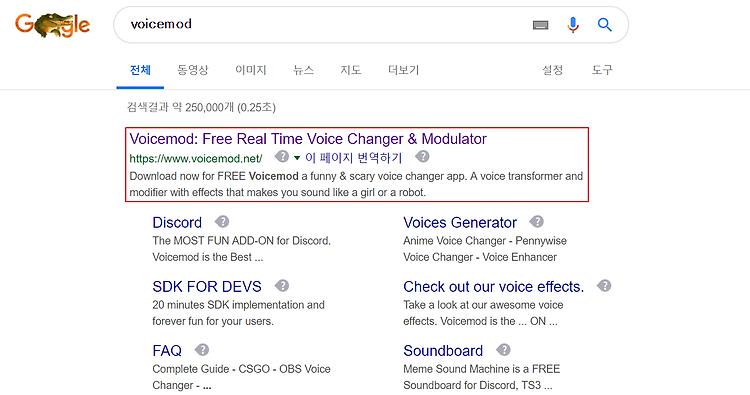Image resolution: width=750 pixels, height=395 pixels.
Task: Click 이 페이지 번역하기 link
Action: click(x=353, y=158)
